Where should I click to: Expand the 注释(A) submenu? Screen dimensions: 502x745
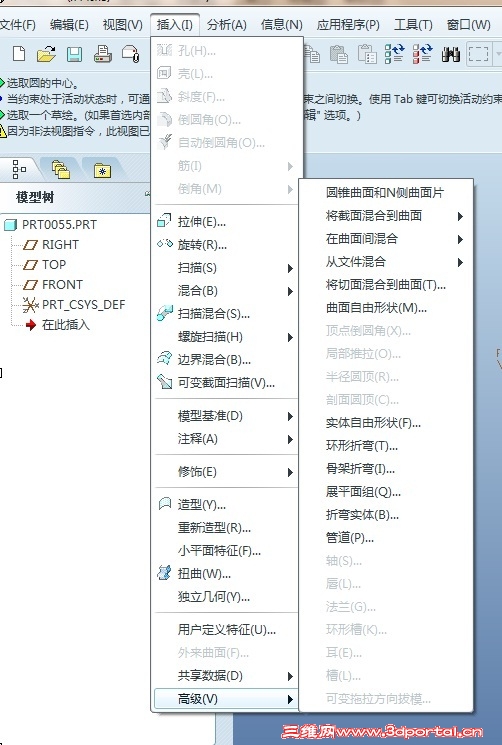coord(225,439)
